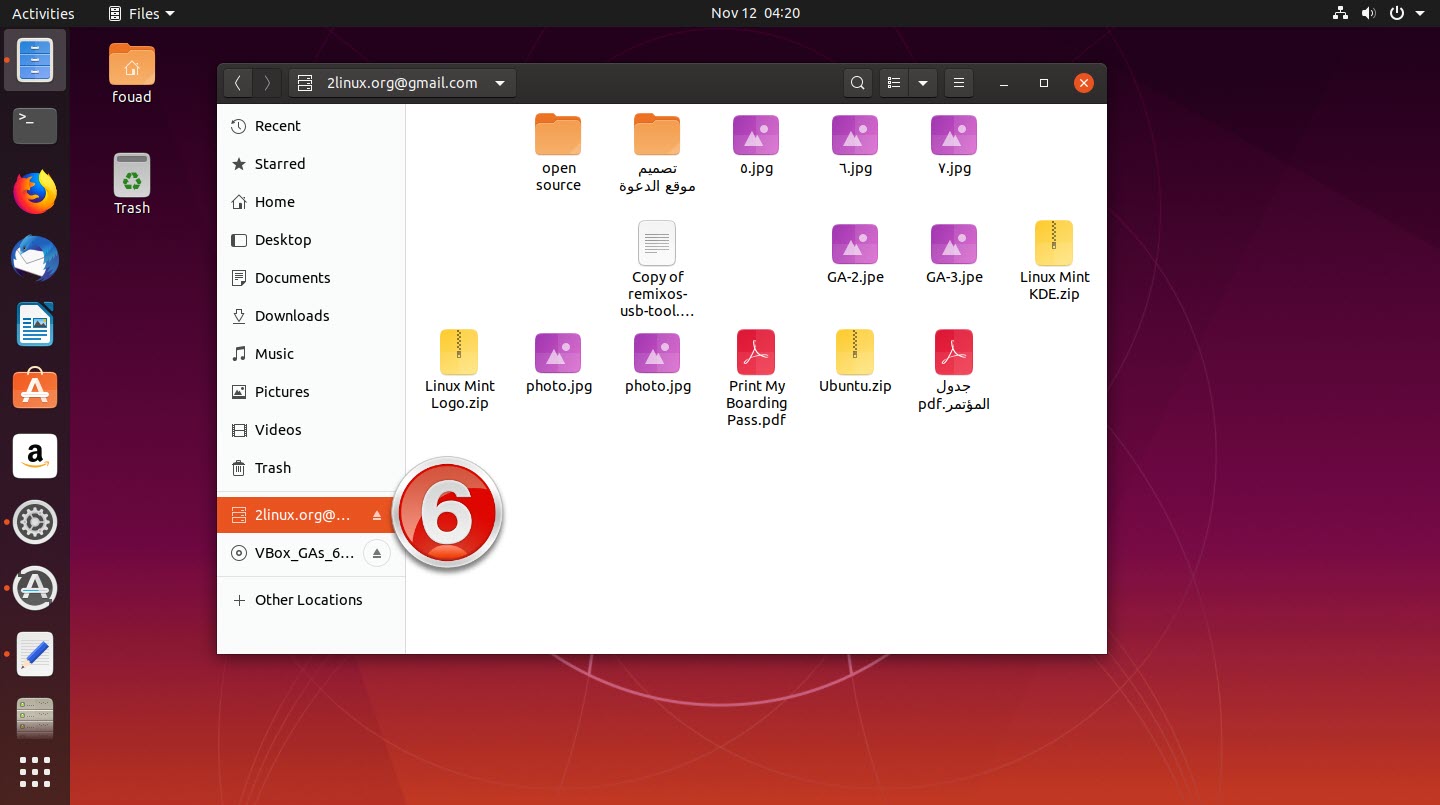Switch to list view in Files
1440x805 pixels.
895,83
